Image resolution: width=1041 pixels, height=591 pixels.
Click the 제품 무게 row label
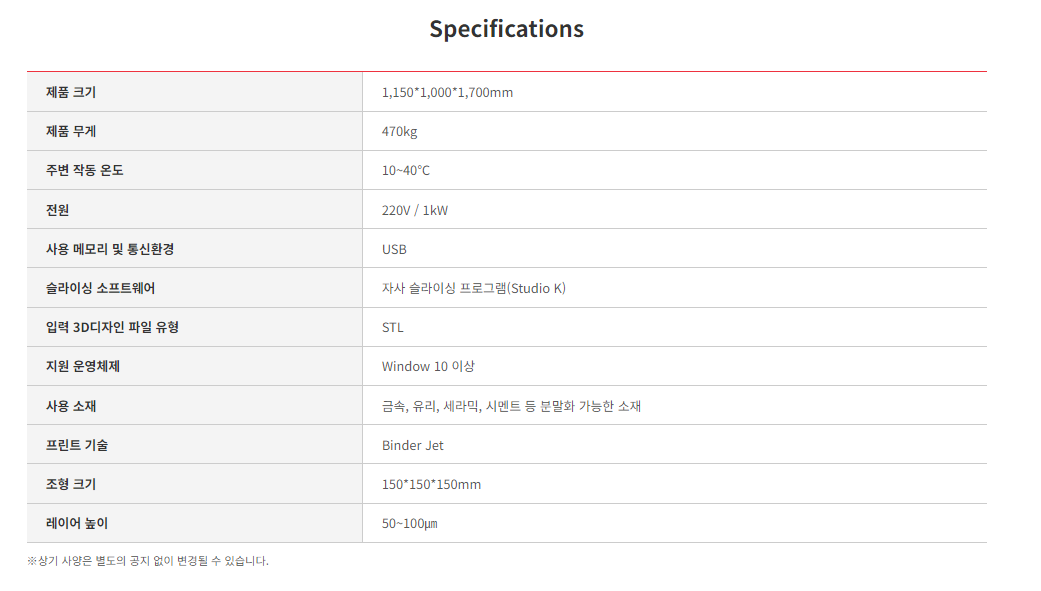point(71,131)
